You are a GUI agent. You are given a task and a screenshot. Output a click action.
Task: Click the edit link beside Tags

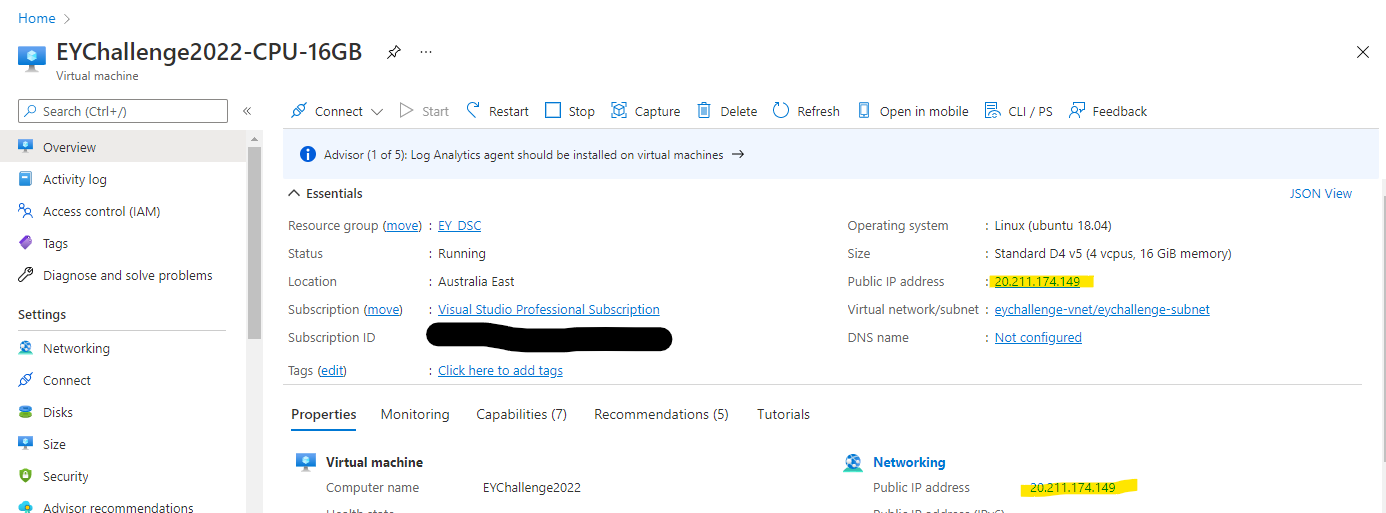coord(332,370)
